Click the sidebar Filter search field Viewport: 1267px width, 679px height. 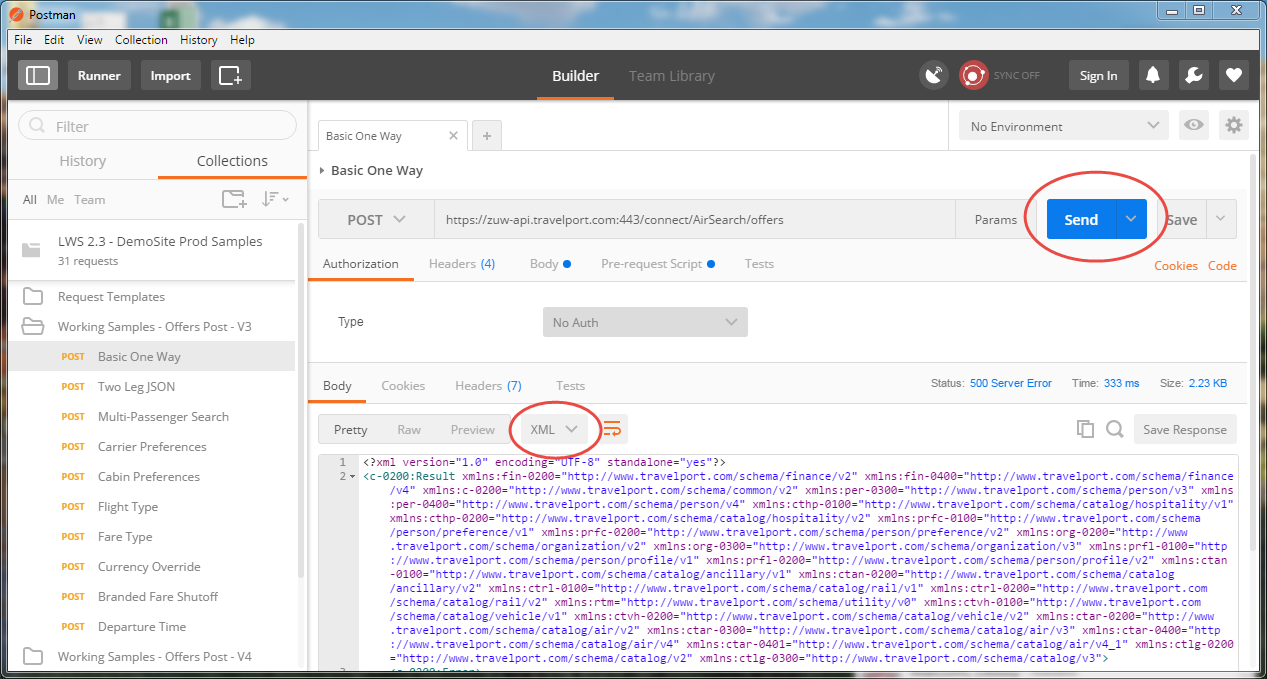pos(158,126)
